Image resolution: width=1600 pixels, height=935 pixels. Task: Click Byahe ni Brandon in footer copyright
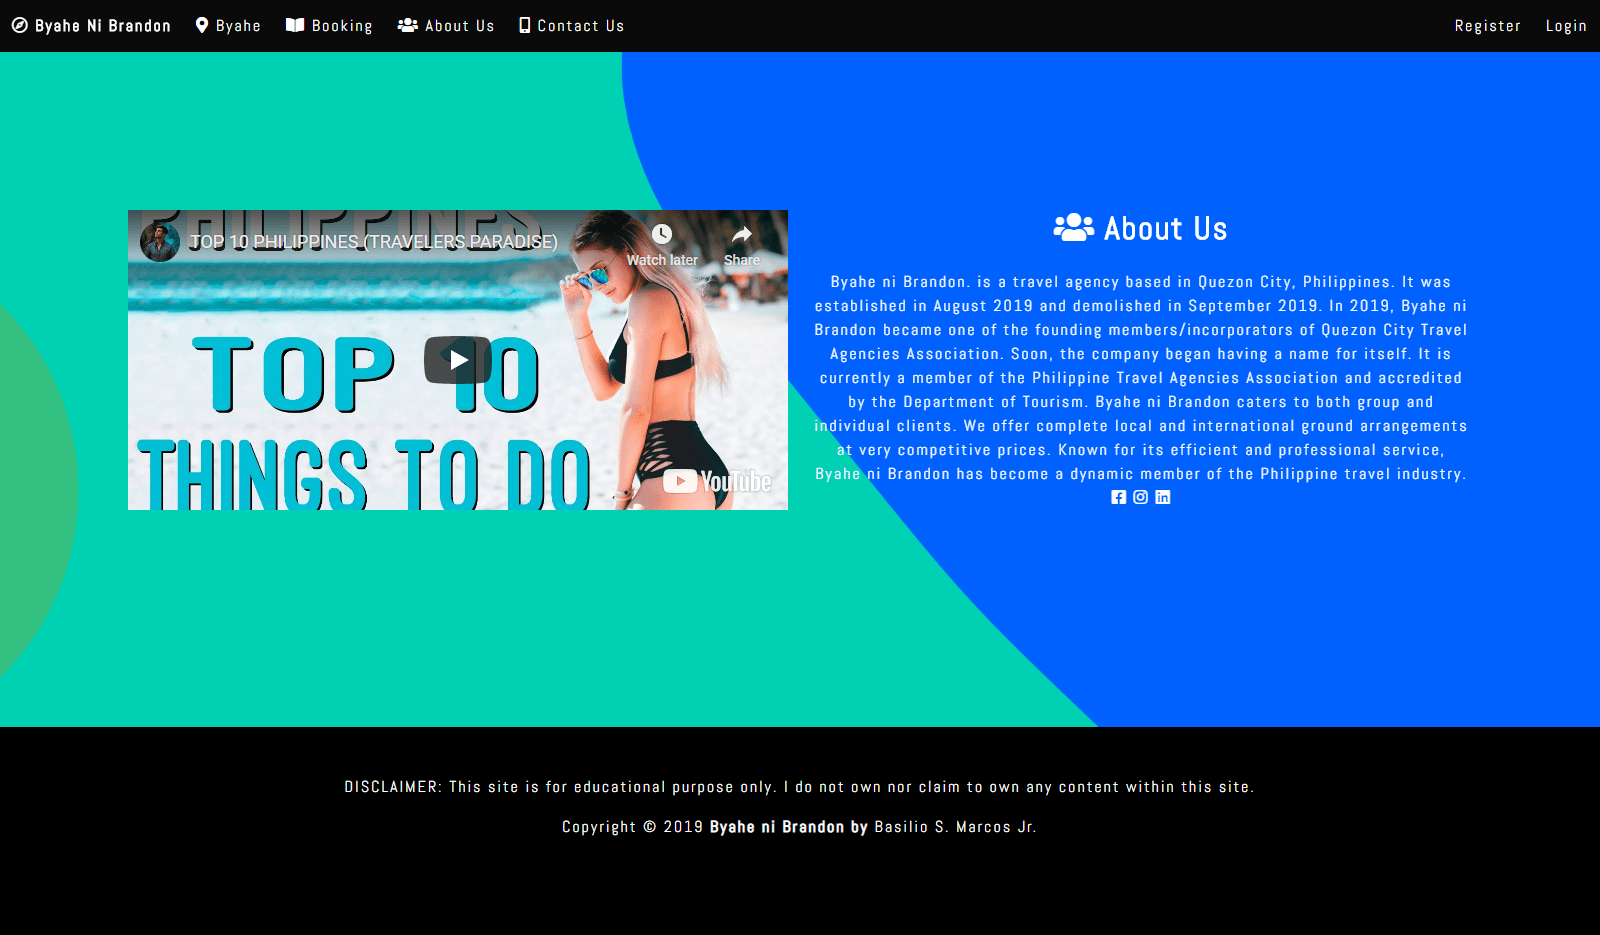tap(776, 827)
